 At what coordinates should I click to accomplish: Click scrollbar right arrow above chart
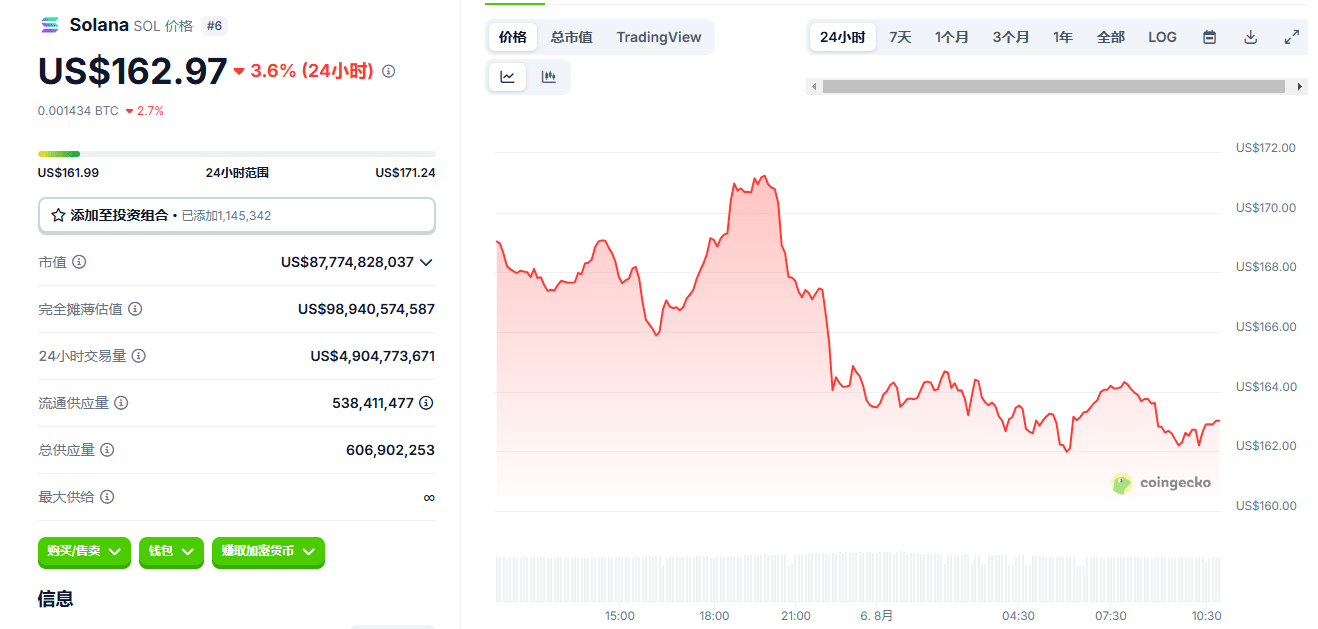pos(1300,87)
